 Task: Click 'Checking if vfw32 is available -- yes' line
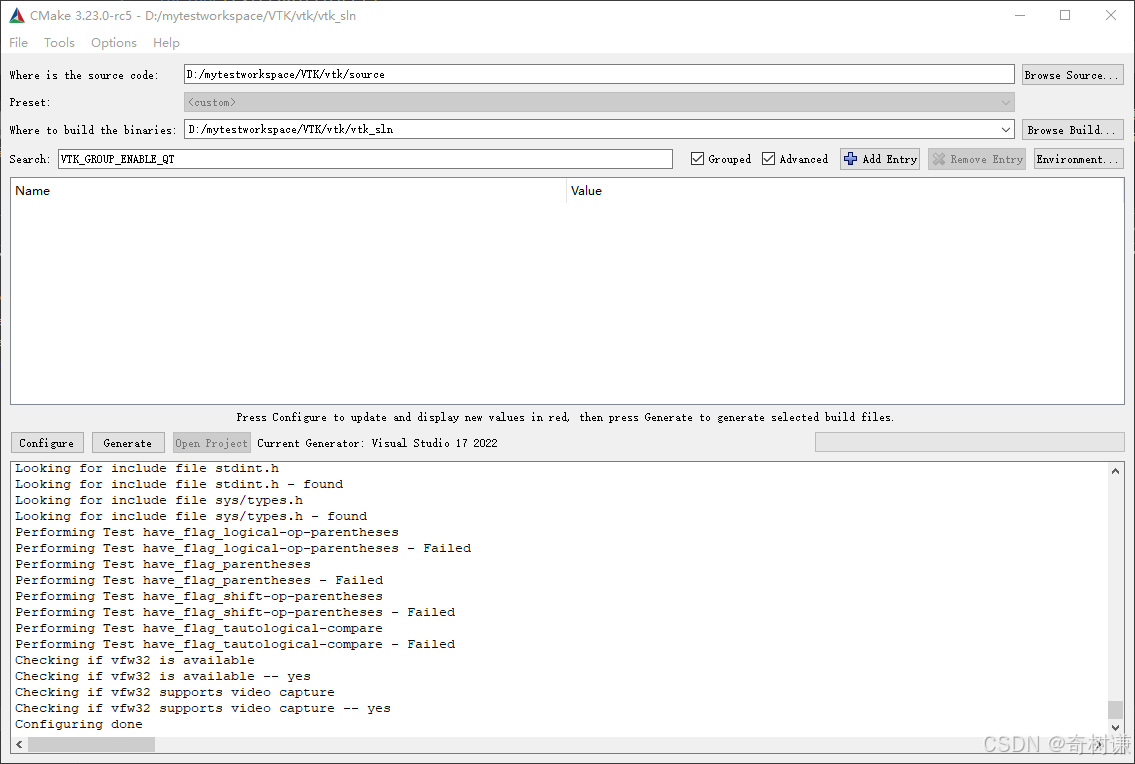click(x=163, y=676)
